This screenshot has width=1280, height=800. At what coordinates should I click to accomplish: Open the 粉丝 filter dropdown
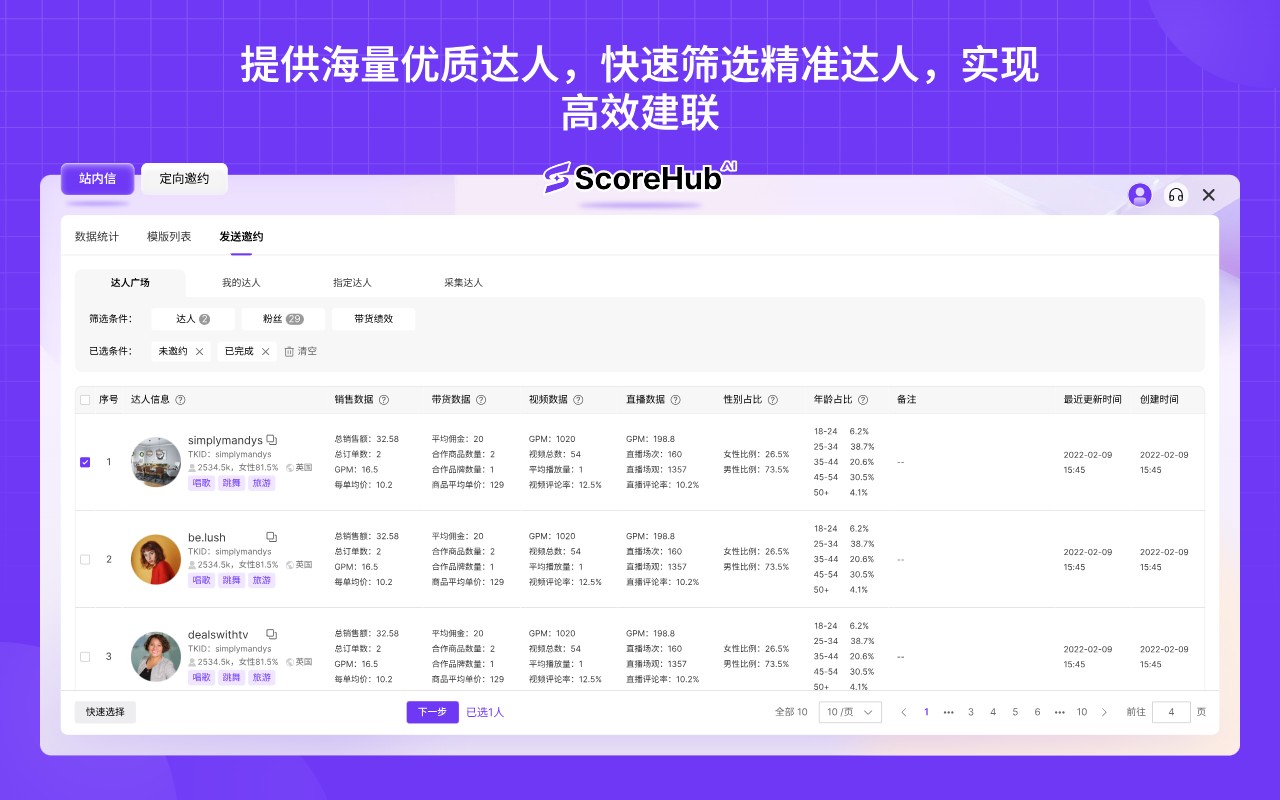[283, 317]
